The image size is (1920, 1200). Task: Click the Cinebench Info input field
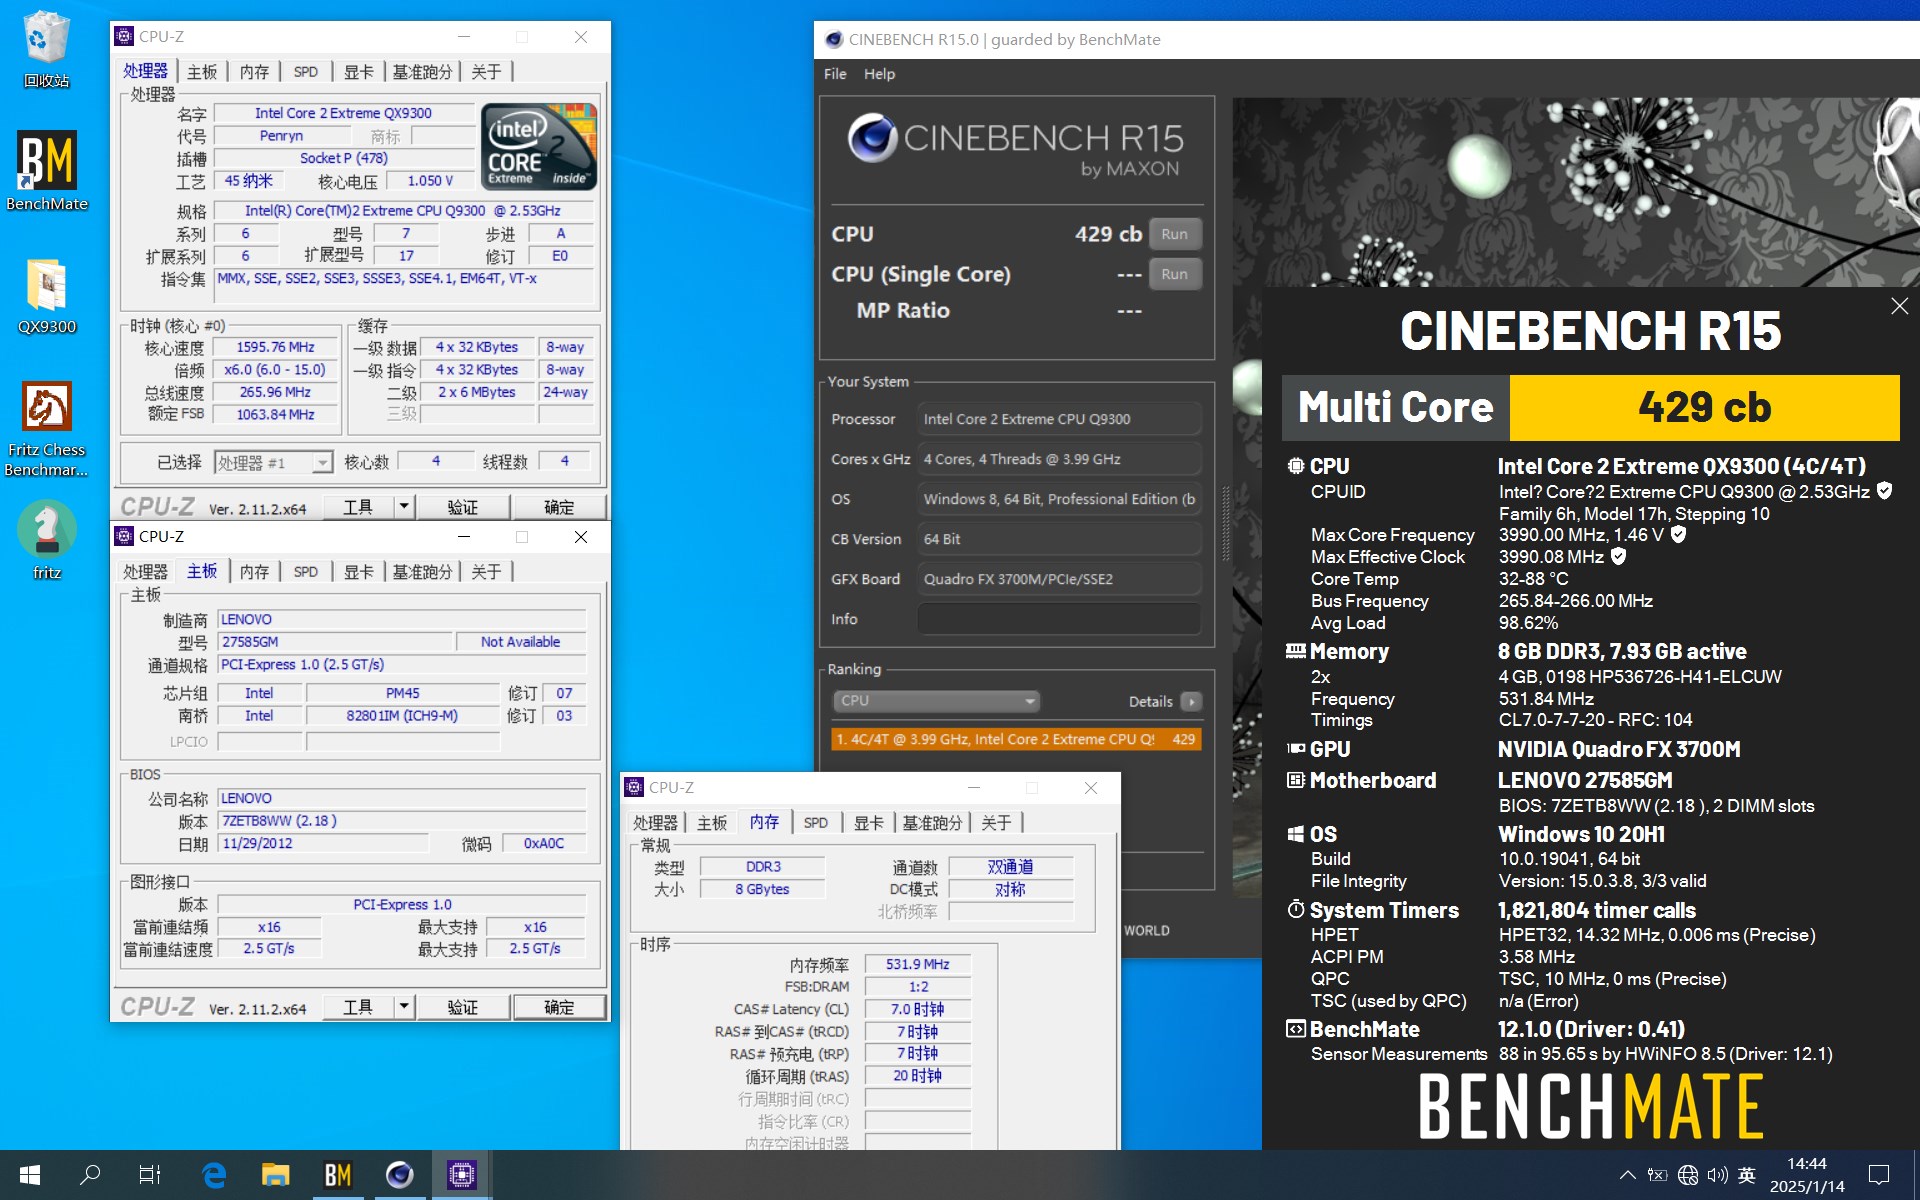pos(1059,619)
